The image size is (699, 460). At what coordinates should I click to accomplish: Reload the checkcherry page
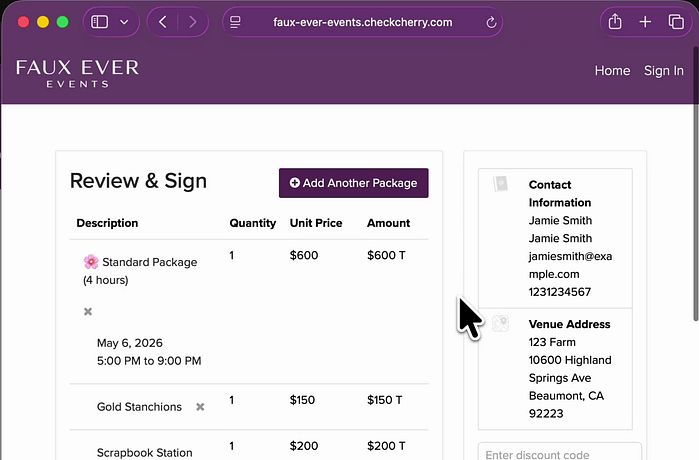point(492,22)
